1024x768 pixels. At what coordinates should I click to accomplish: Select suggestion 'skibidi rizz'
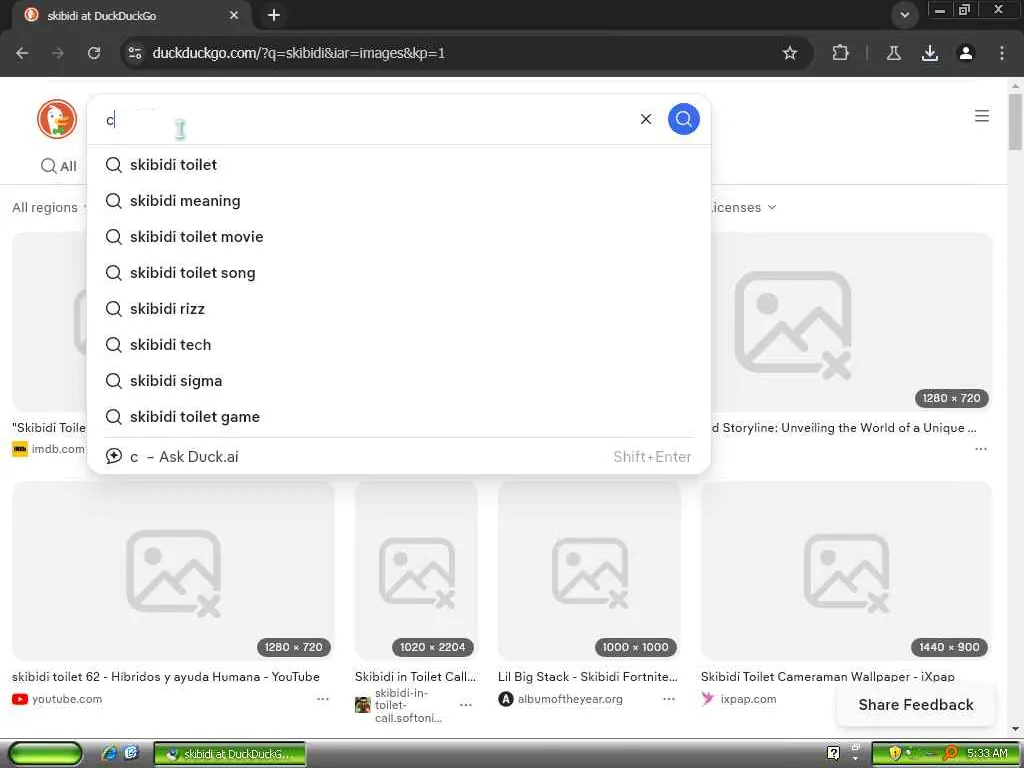[x=398, y=308]
